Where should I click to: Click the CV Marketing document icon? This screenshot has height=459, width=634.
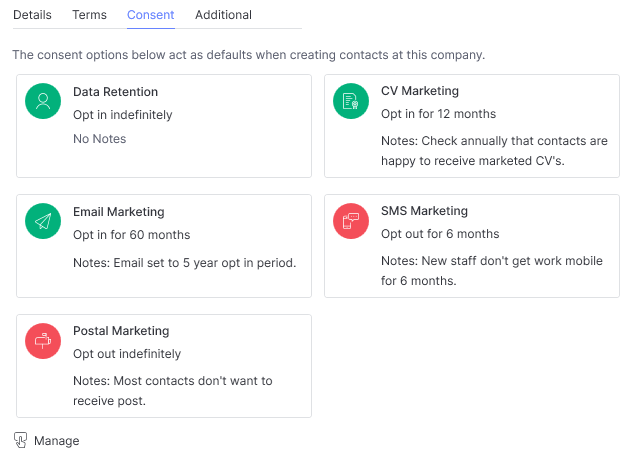tap(351, 101)
